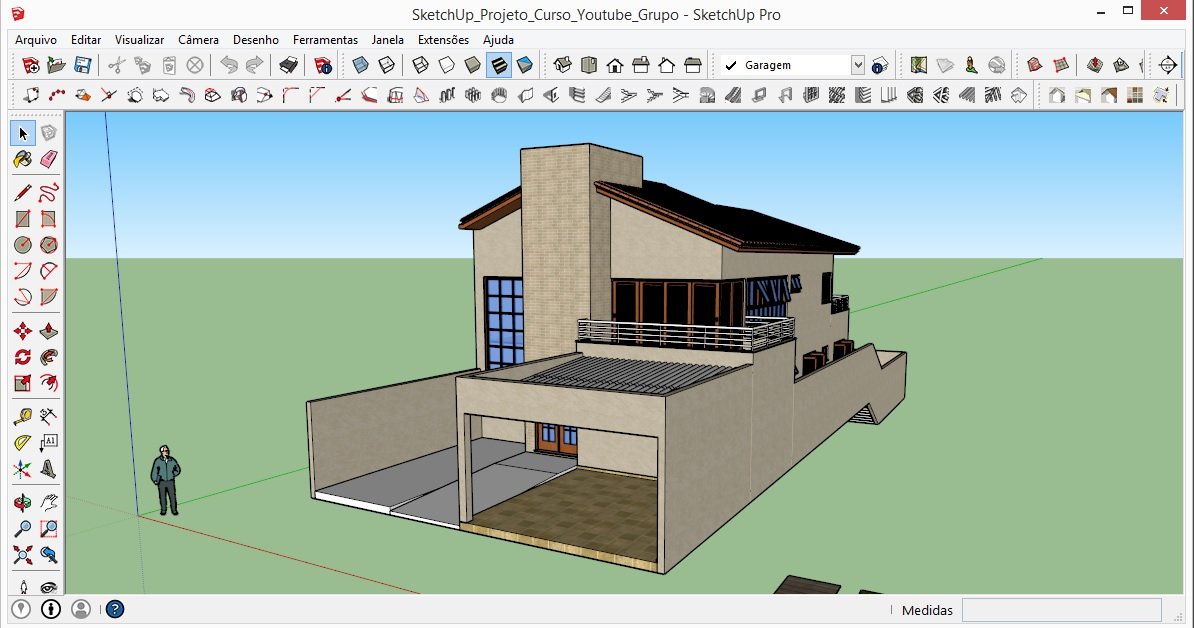
Task: Click the Print icon
Action: pyautogui.click(x=289, y=65)
